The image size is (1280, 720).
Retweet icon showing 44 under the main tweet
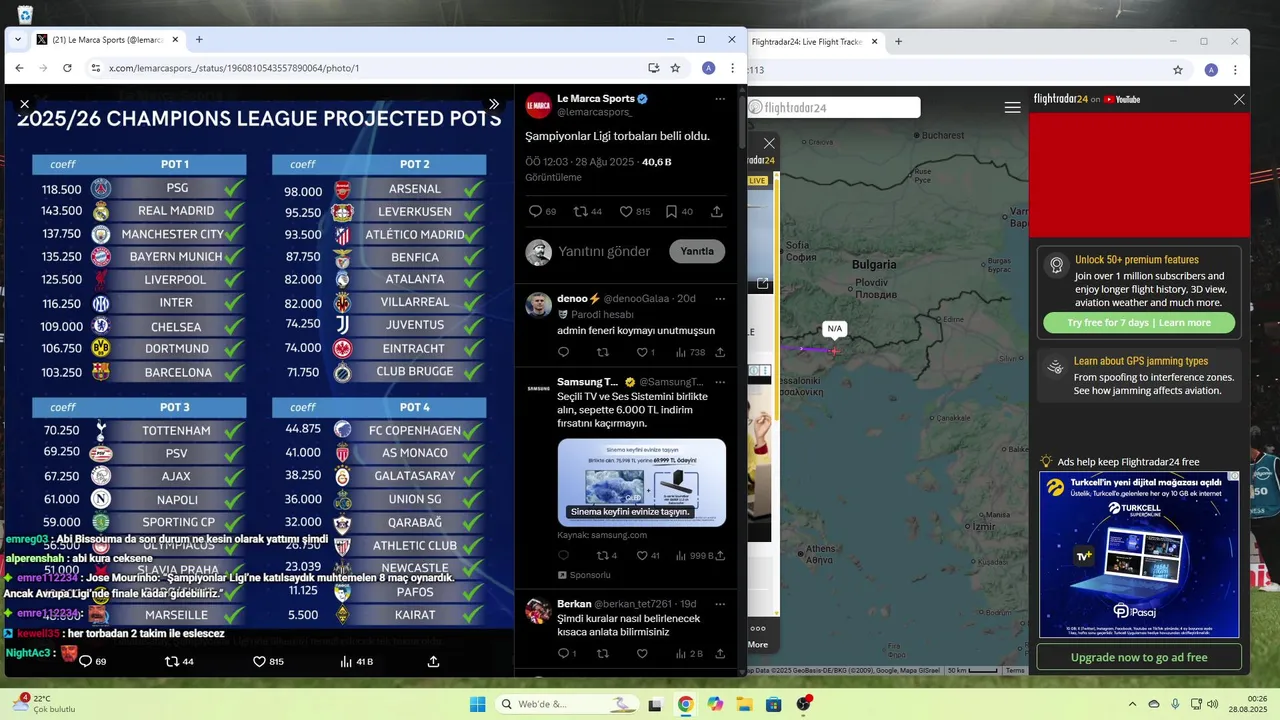point(587,211)
